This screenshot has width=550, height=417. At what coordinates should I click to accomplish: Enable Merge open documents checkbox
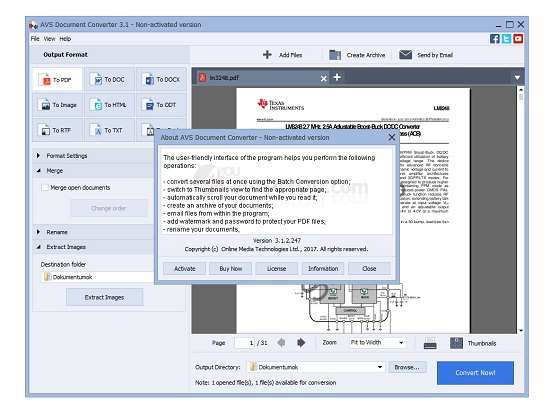(45, 188)
